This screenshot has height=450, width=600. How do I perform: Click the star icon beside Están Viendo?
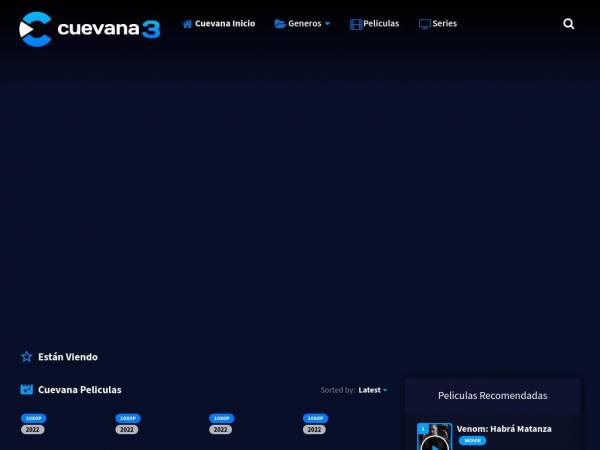pyautogui.click(x=26, y=357)
